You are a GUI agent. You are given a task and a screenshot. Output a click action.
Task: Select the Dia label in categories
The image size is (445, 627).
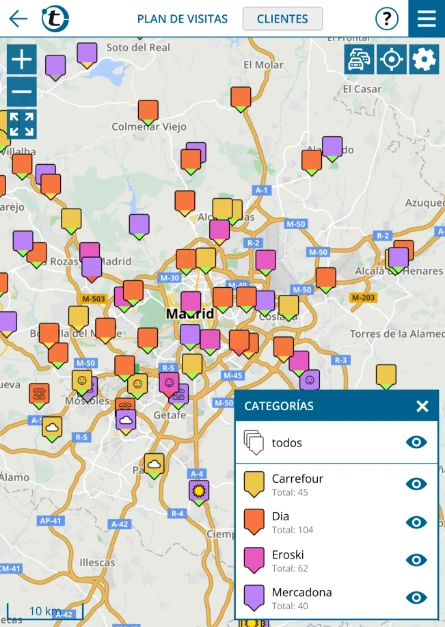click(280, 516)
